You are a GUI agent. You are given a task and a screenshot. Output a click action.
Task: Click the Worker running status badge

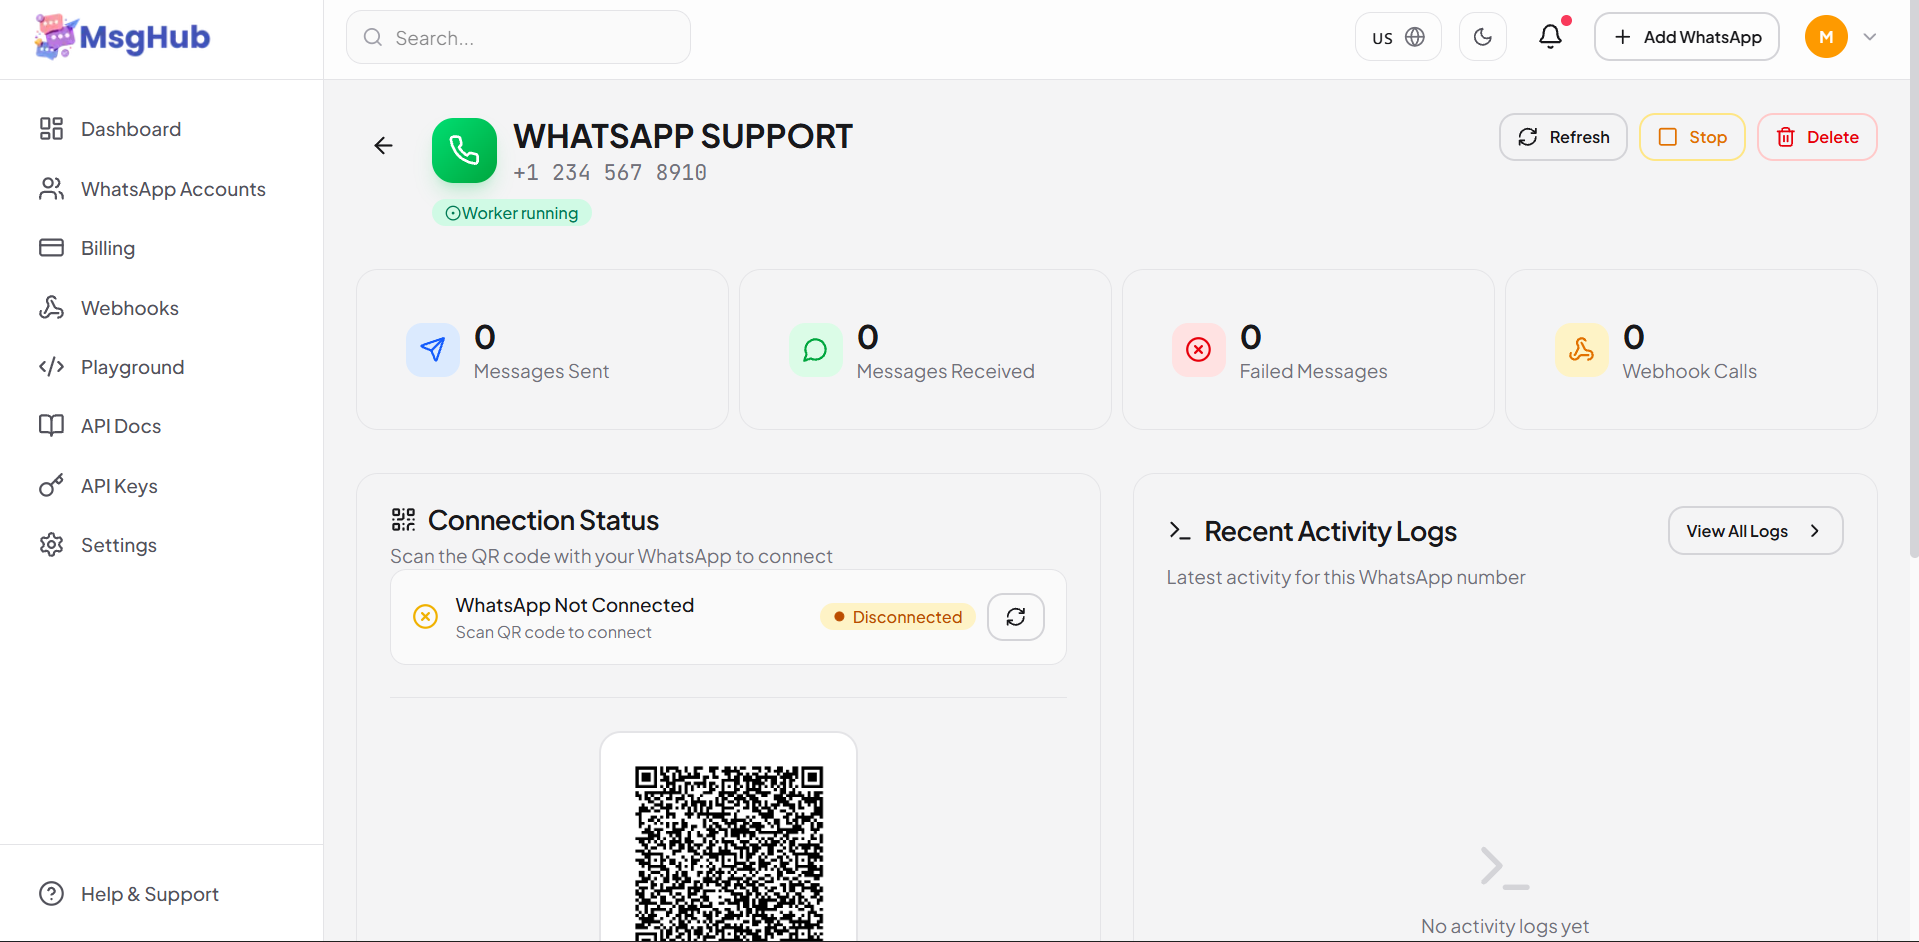point(511,213)
